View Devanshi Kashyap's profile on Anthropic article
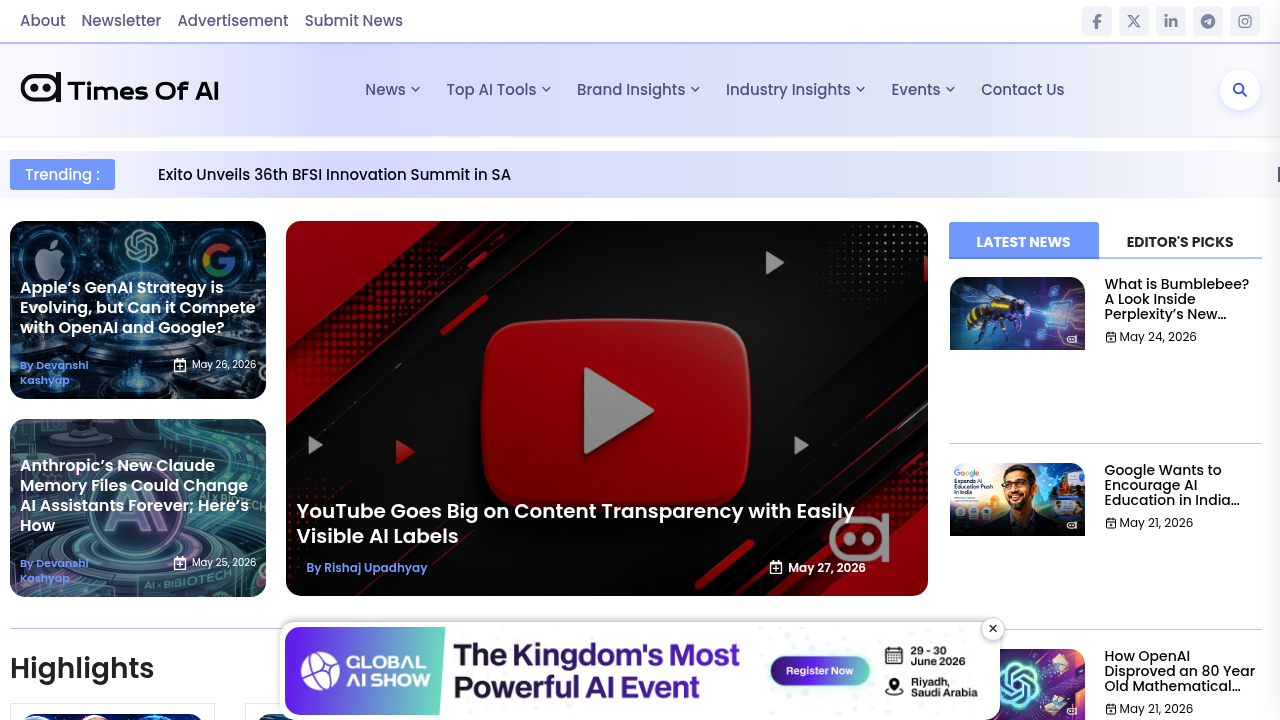This screenshot has width=1280, height=720. coord(54,570)
